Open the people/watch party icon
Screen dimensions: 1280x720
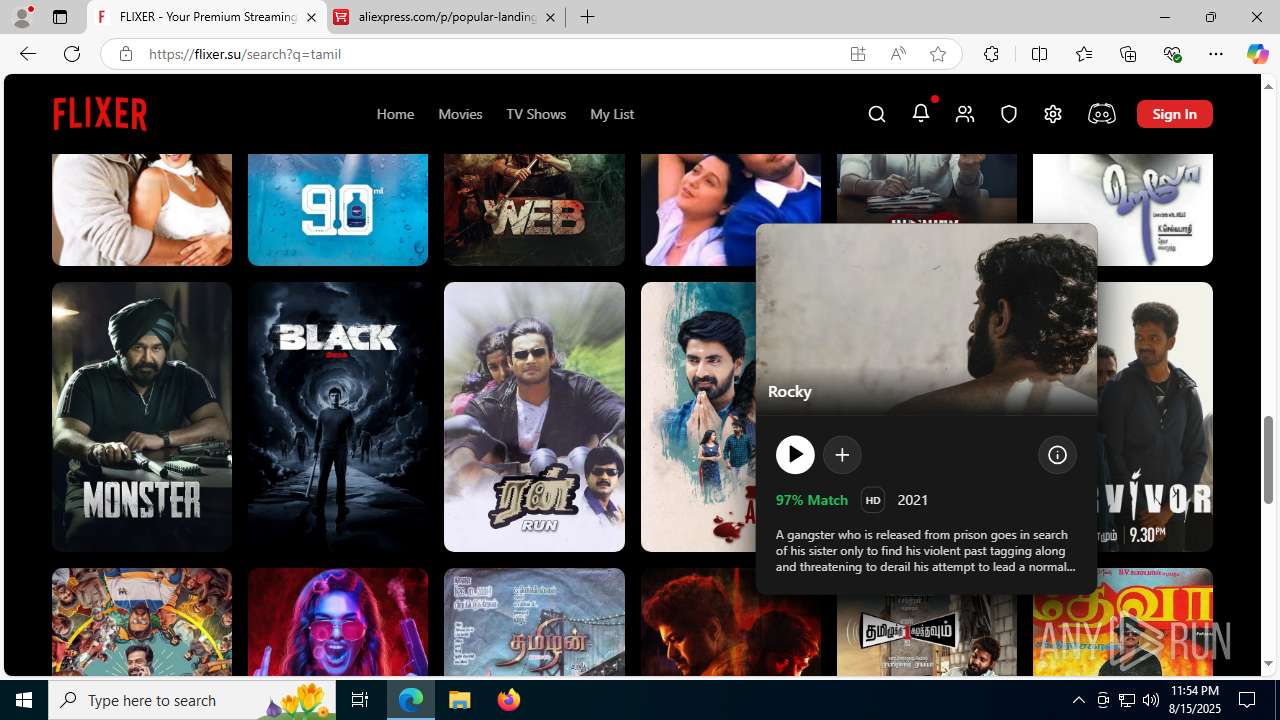pyautogui.click(x=965, y=114)
